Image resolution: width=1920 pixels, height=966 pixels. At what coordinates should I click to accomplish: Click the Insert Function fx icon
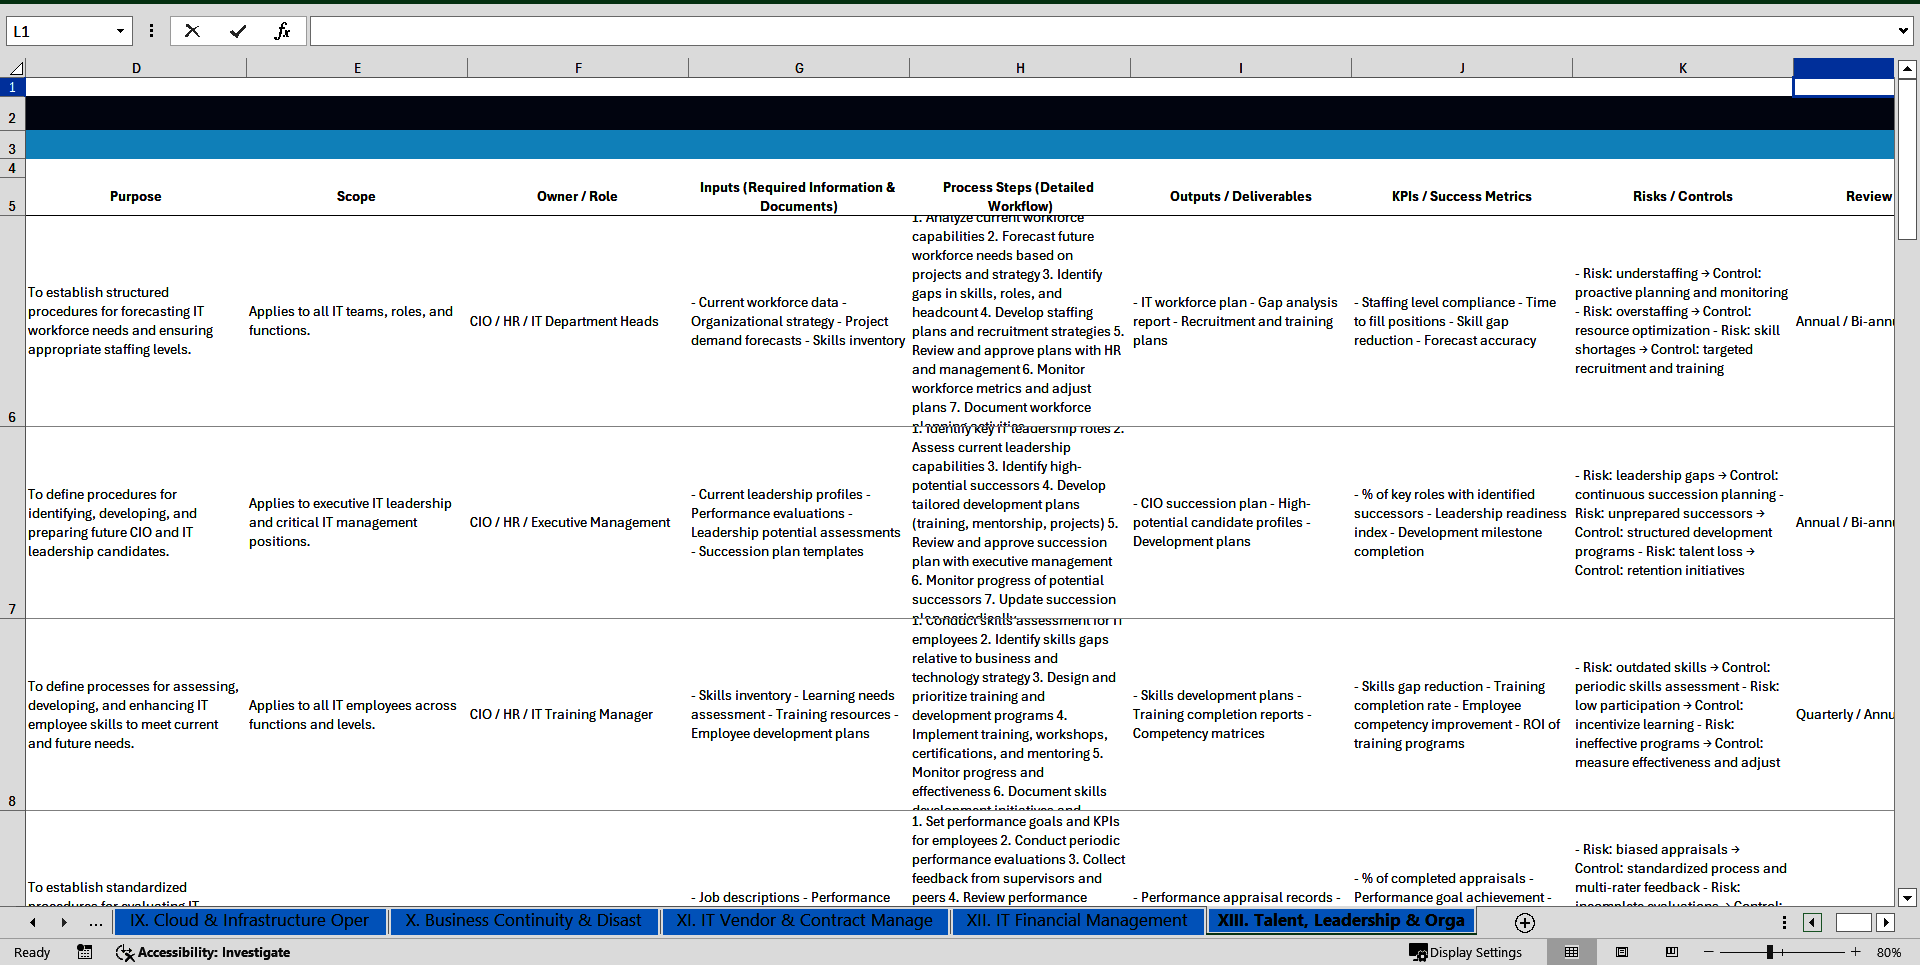coord(282,31)
